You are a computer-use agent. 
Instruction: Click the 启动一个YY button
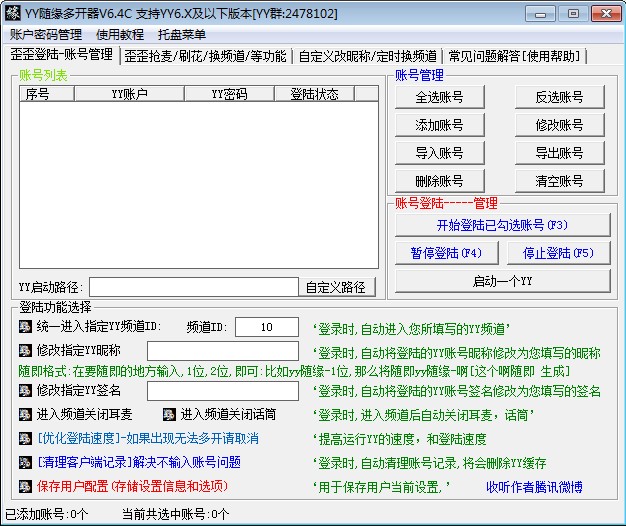pos(503,281)
